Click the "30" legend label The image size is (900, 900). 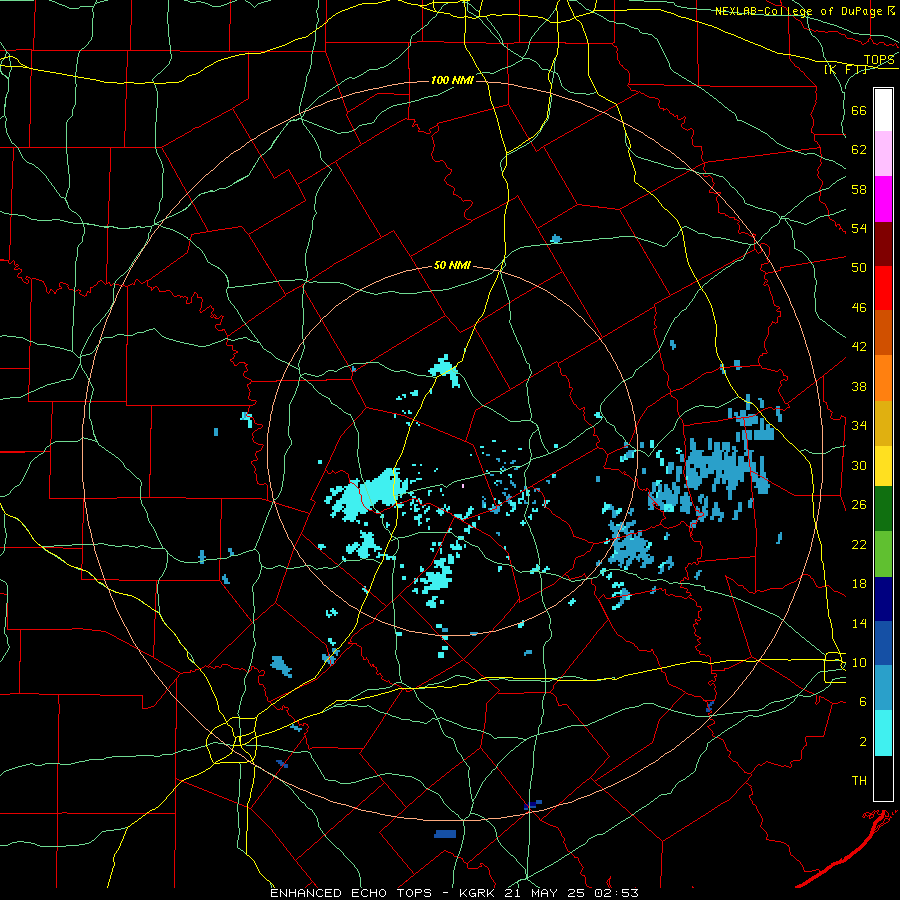click(x=859, y=465)
